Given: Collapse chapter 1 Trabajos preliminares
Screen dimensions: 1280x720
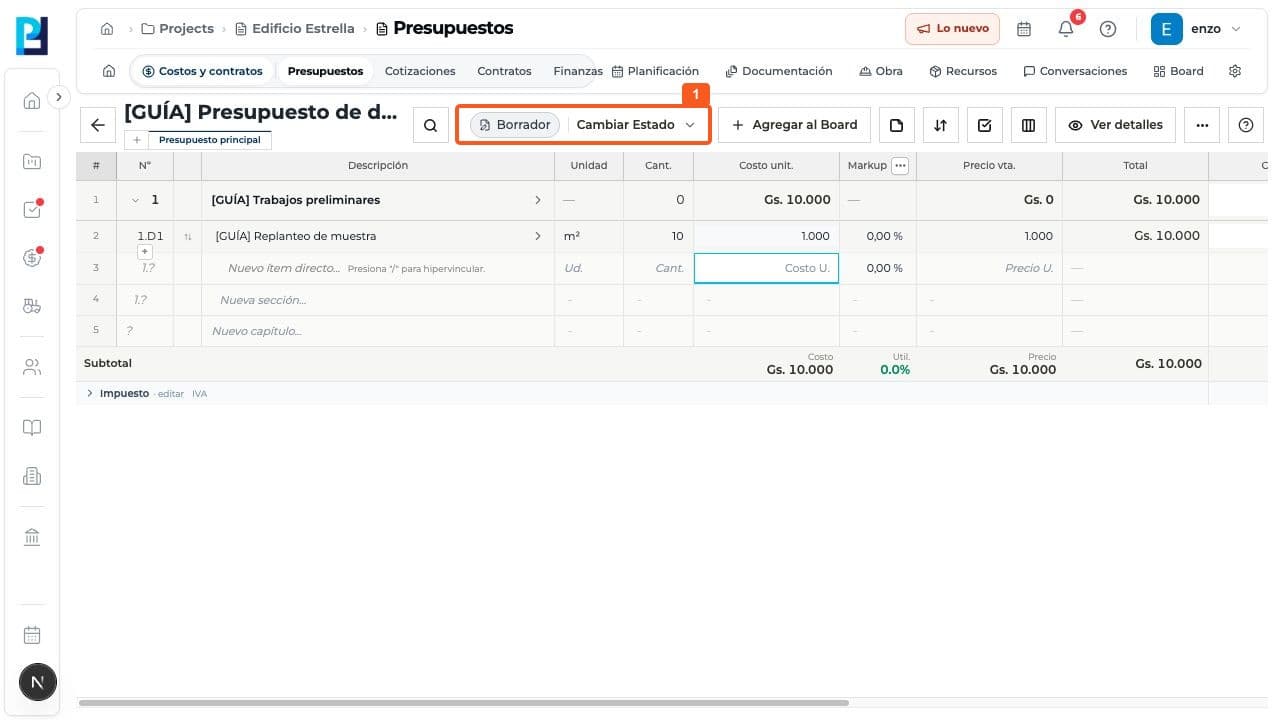Looking at the screenshot, I should pyautogui.click(x=135, y=200).
